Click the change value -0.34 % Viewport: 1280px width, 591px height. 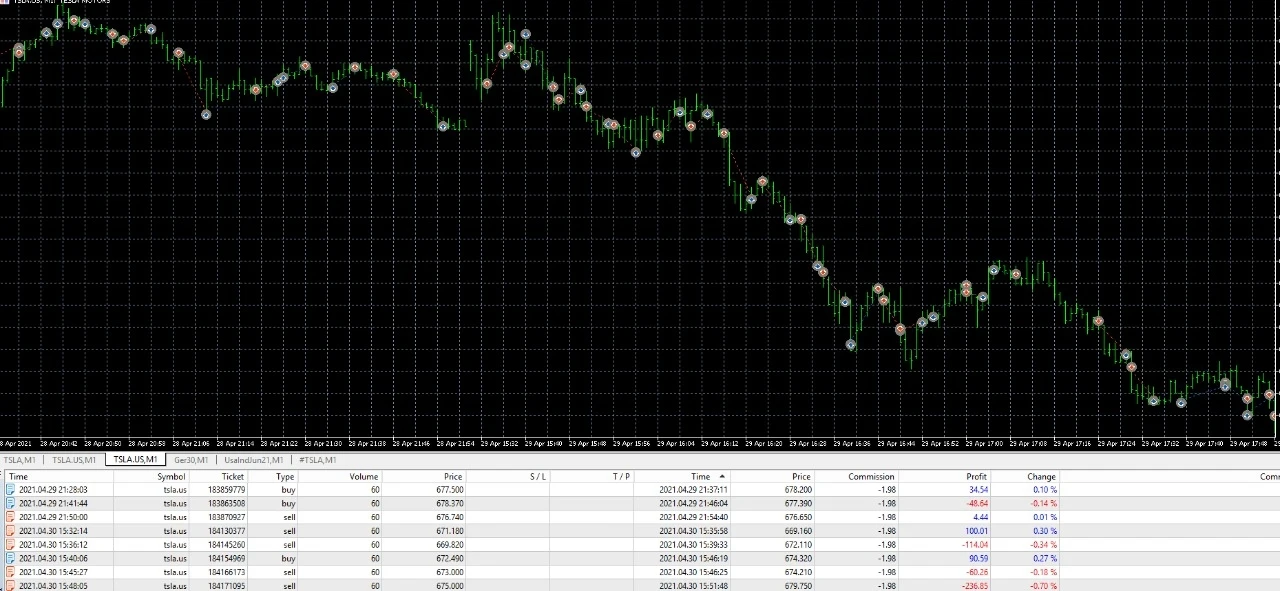[x=1043, y=545]
